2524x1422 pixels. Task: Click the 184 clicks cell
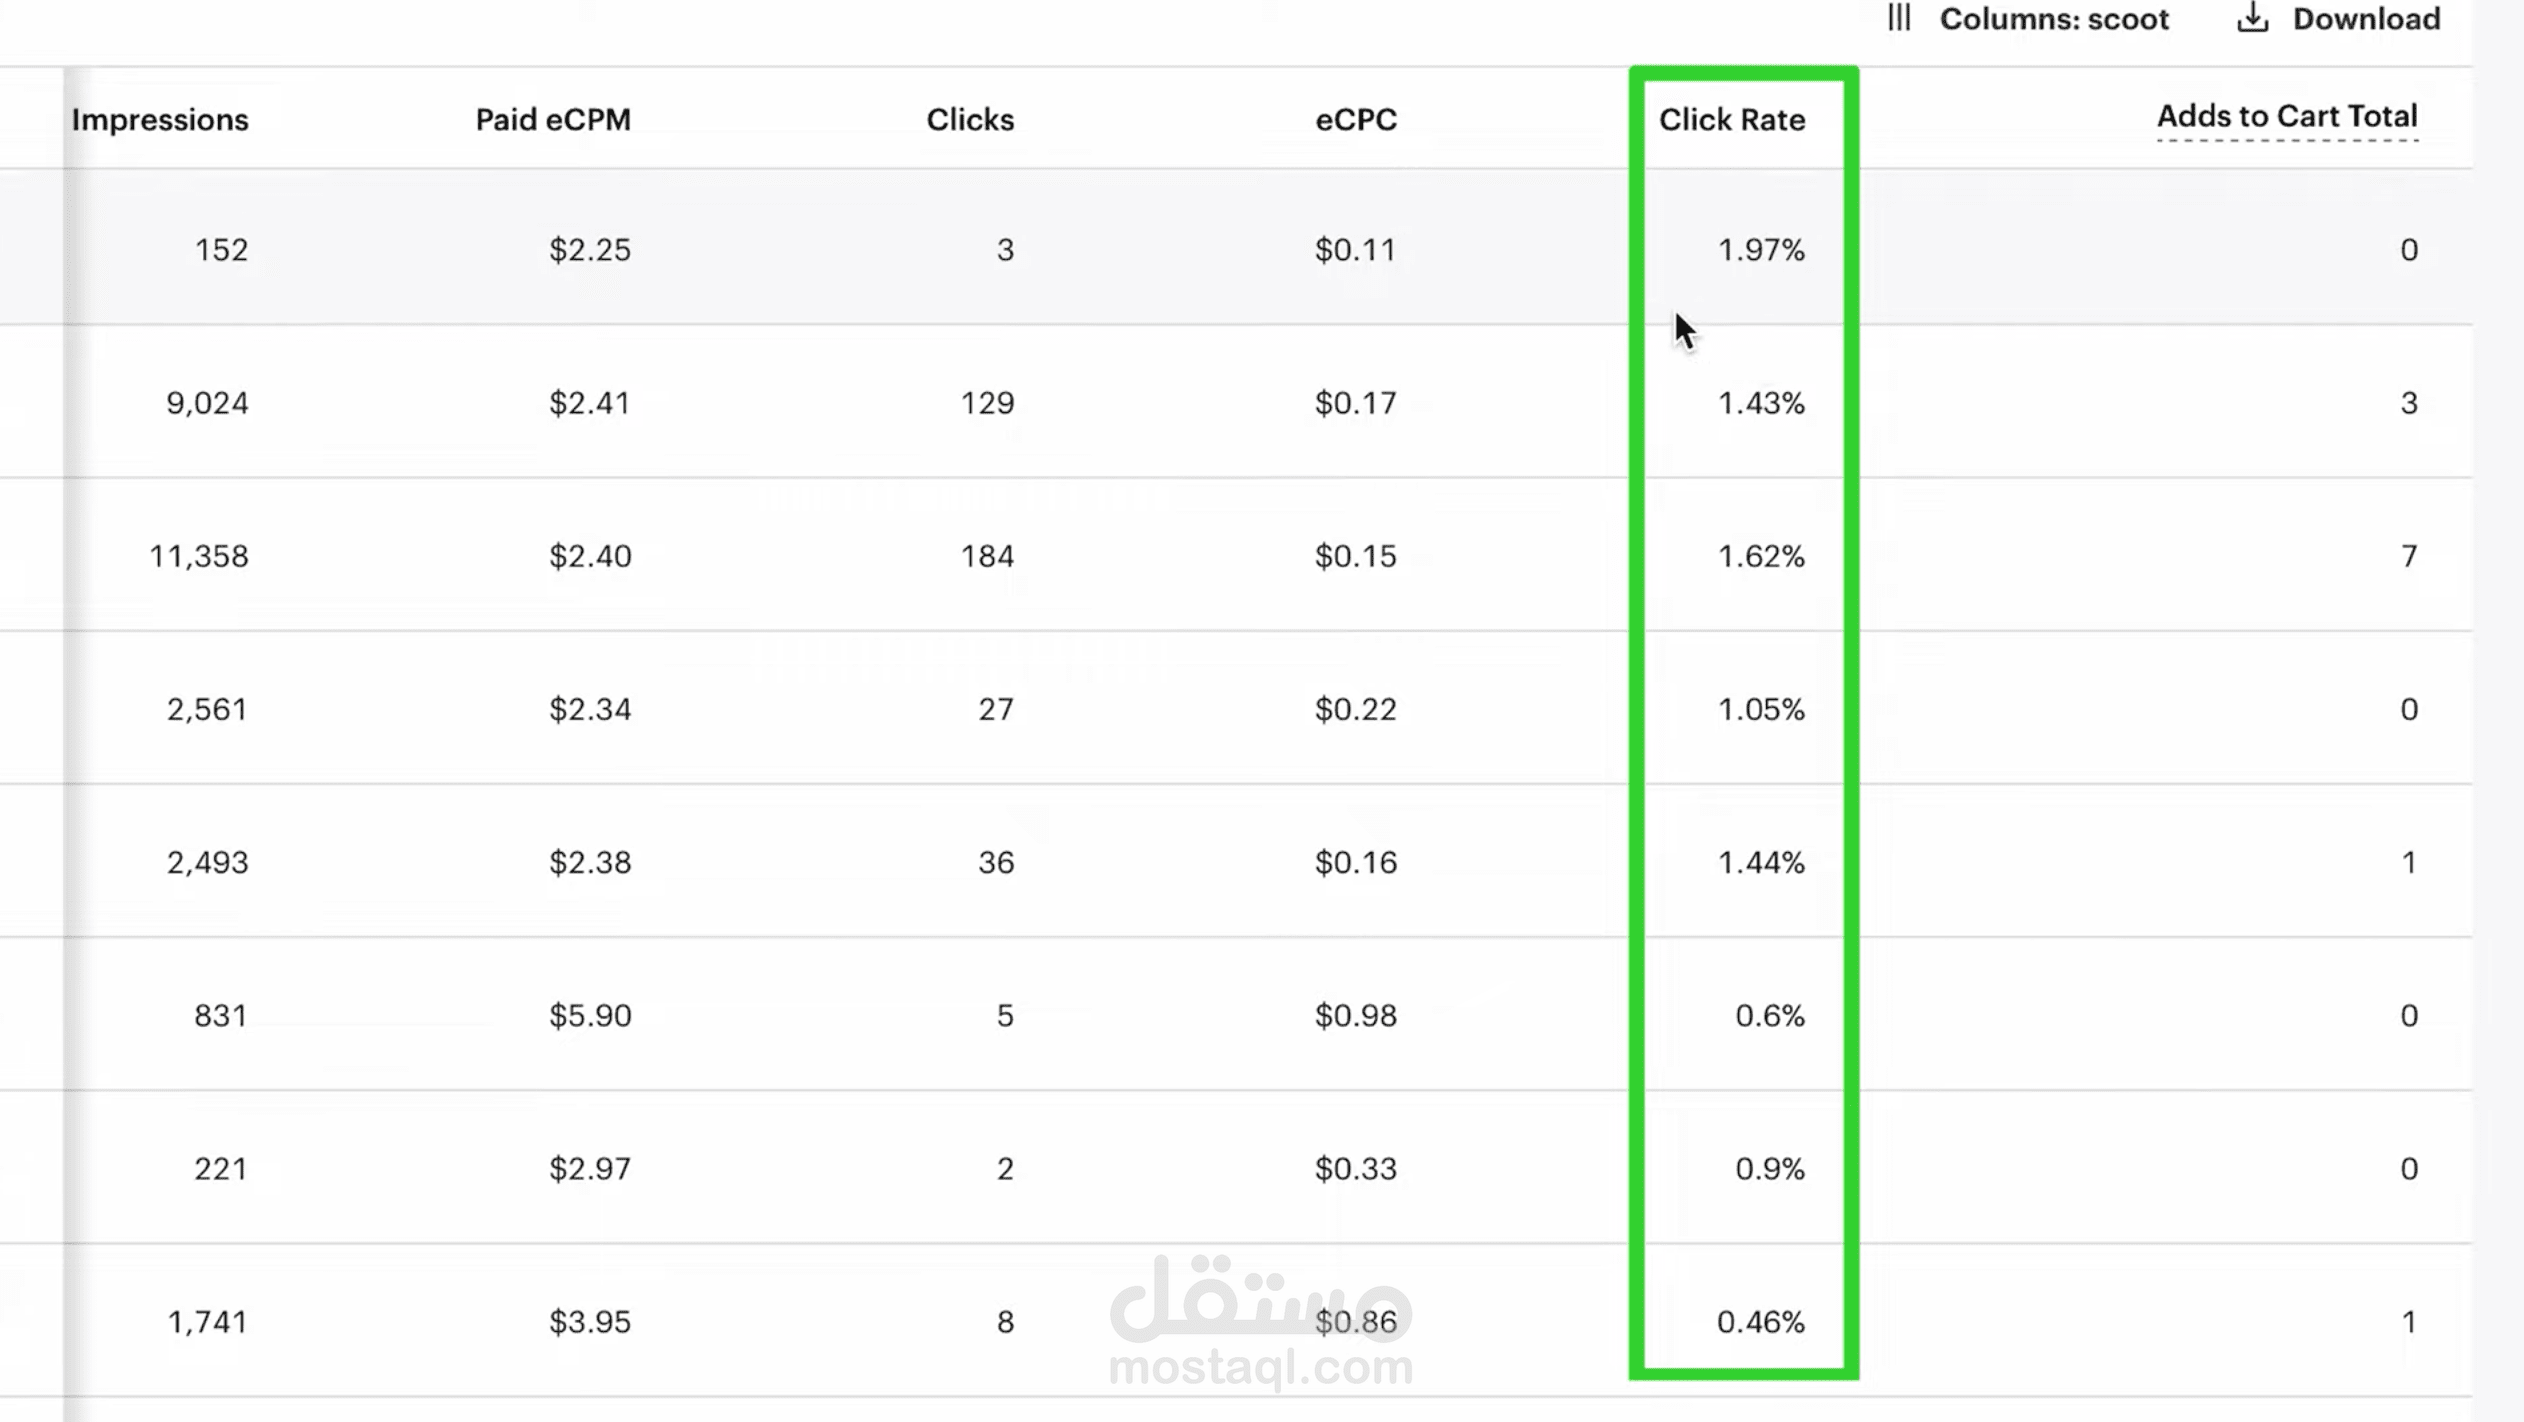(987, 556)
